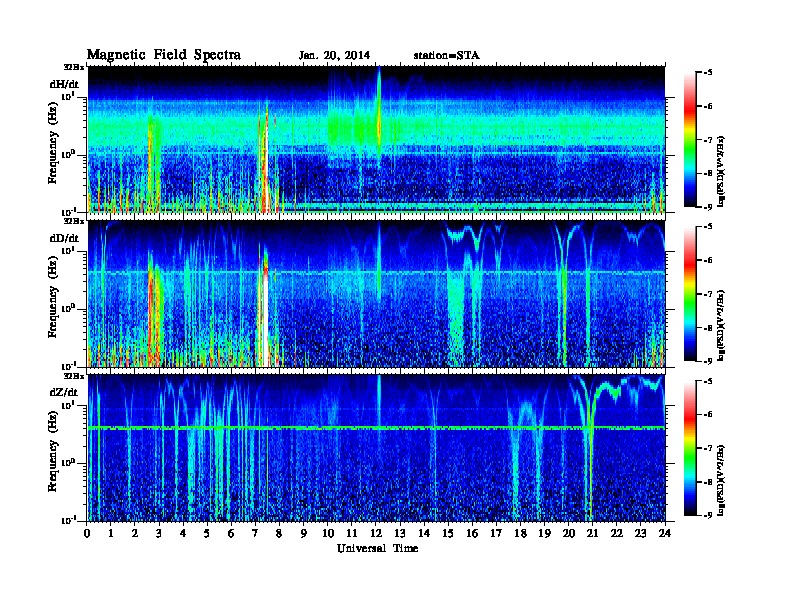Click the "10" hour tick label
The height and width of the screenshot is (612, 792).
pyautogui.click(x=328, y=534)
